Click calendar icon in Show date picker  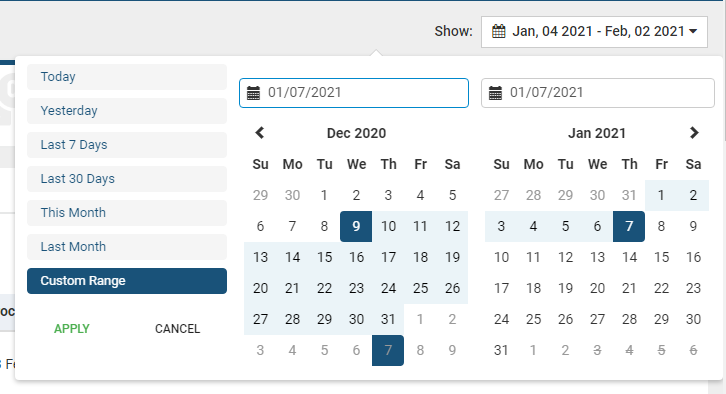(499, 31)
